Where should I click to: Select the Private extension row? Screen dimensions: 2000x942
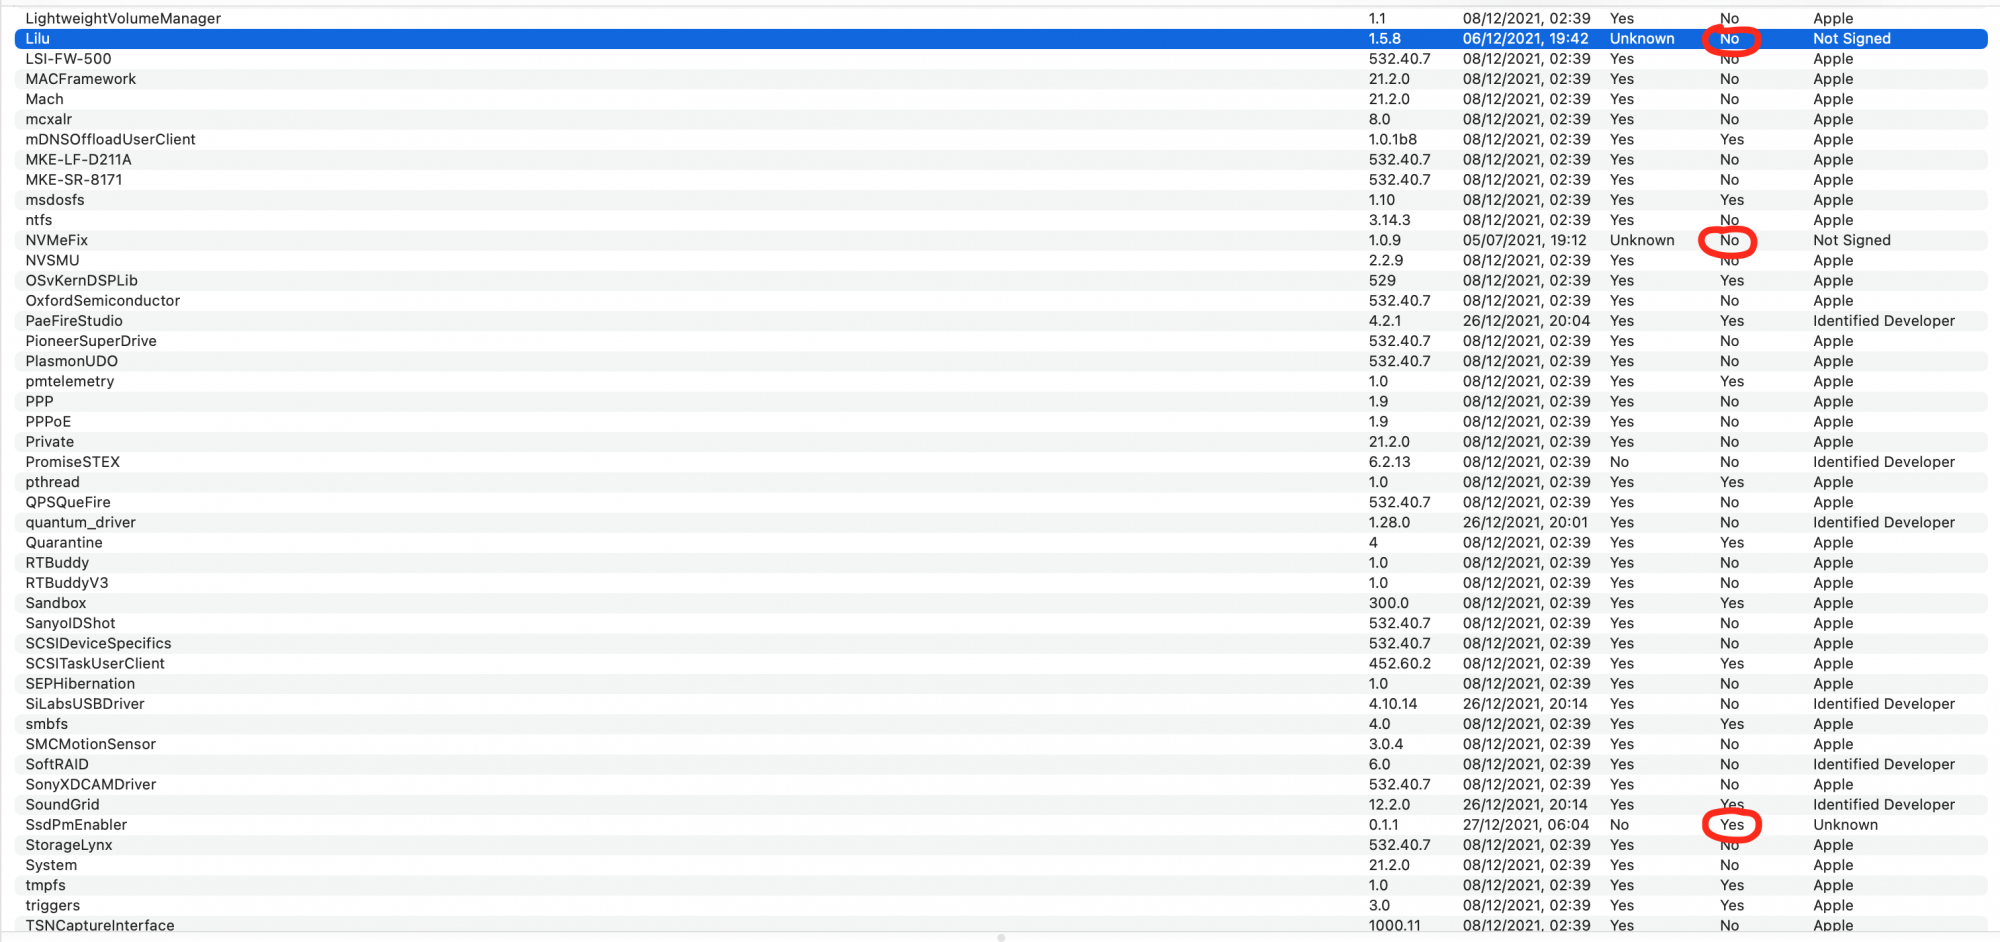click(x=1001, y=442)
